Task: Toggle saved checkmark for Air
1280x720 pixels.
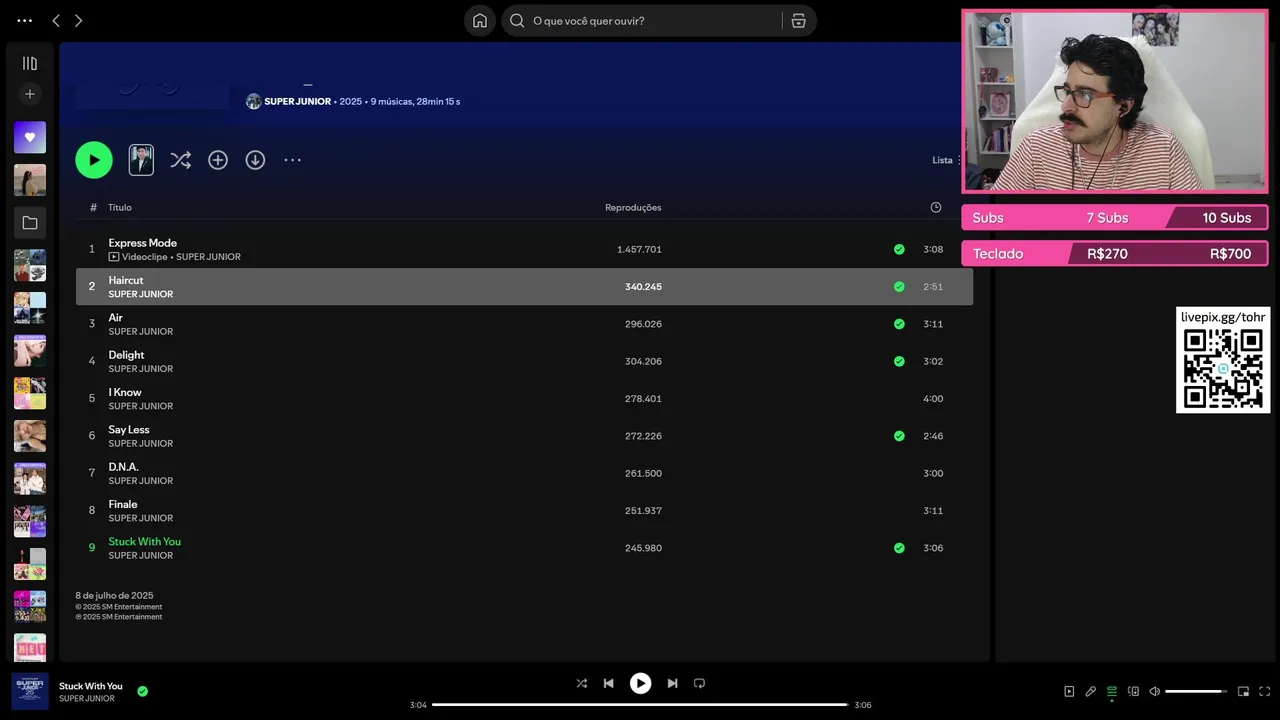Action: coord(899,324)
